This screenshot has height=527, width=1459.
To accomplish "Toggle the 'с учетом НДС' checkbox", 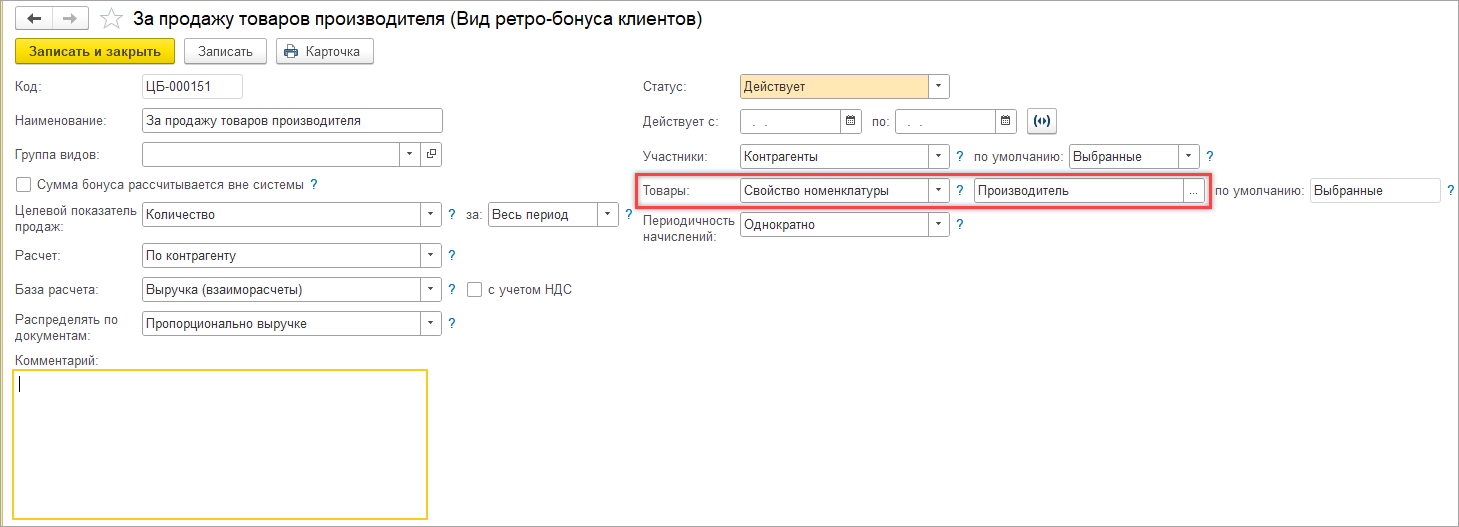I will (475, 290).
